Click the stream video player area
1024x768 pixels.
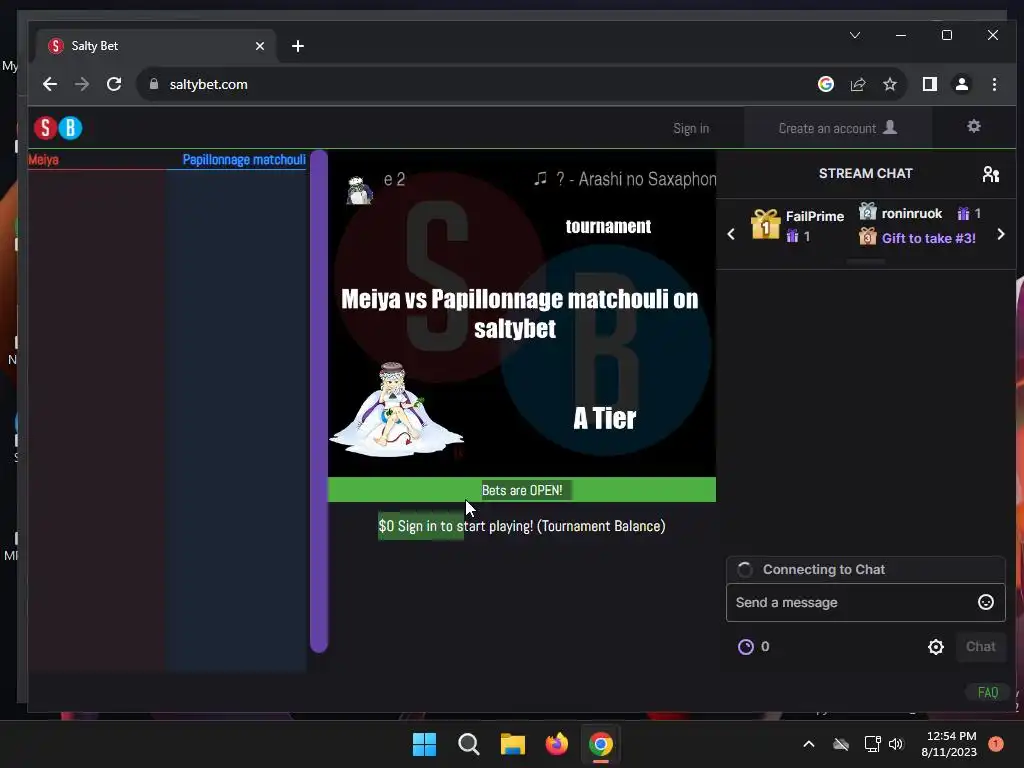(x=522, y=313)
